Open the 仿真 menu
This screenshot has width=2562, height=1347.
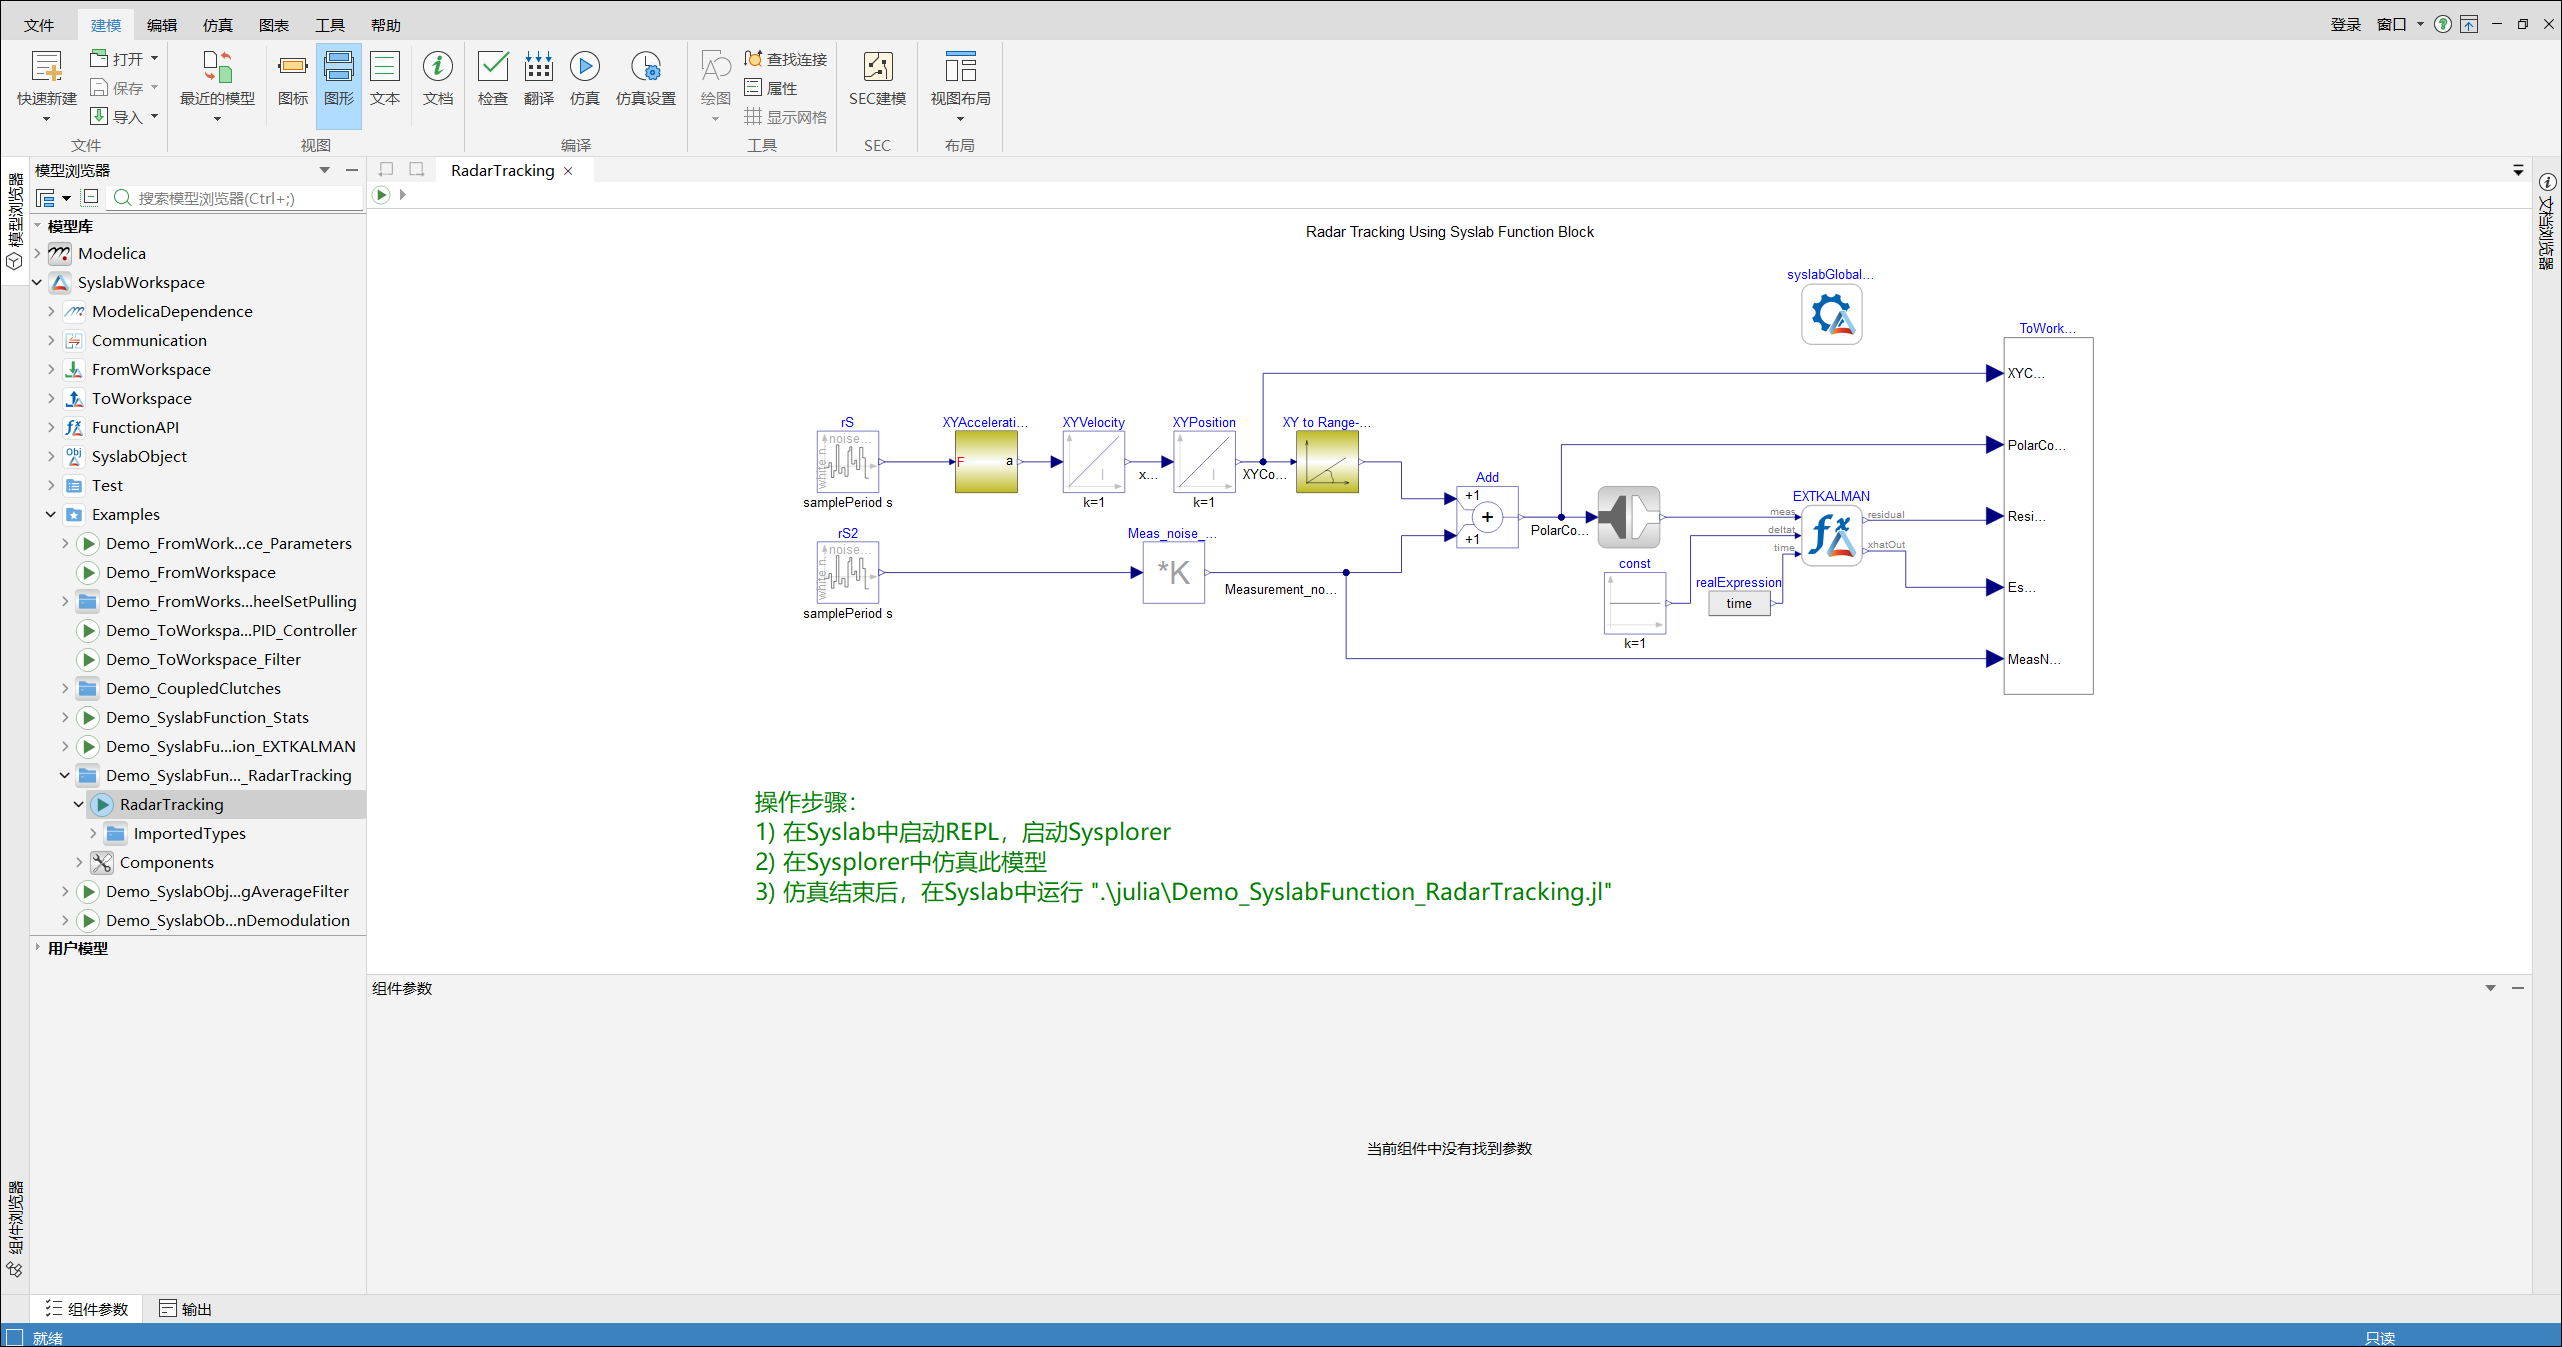pos(217,25)
